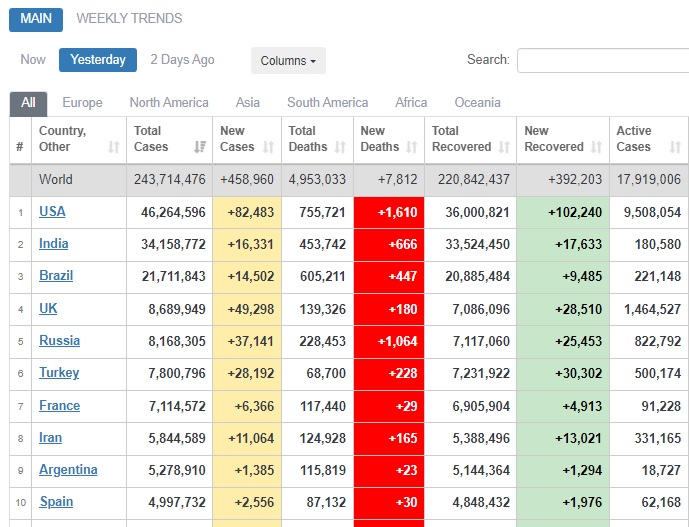Select the MAIN tab
This screenshot has width=689, height=527.
coord(36,18)
